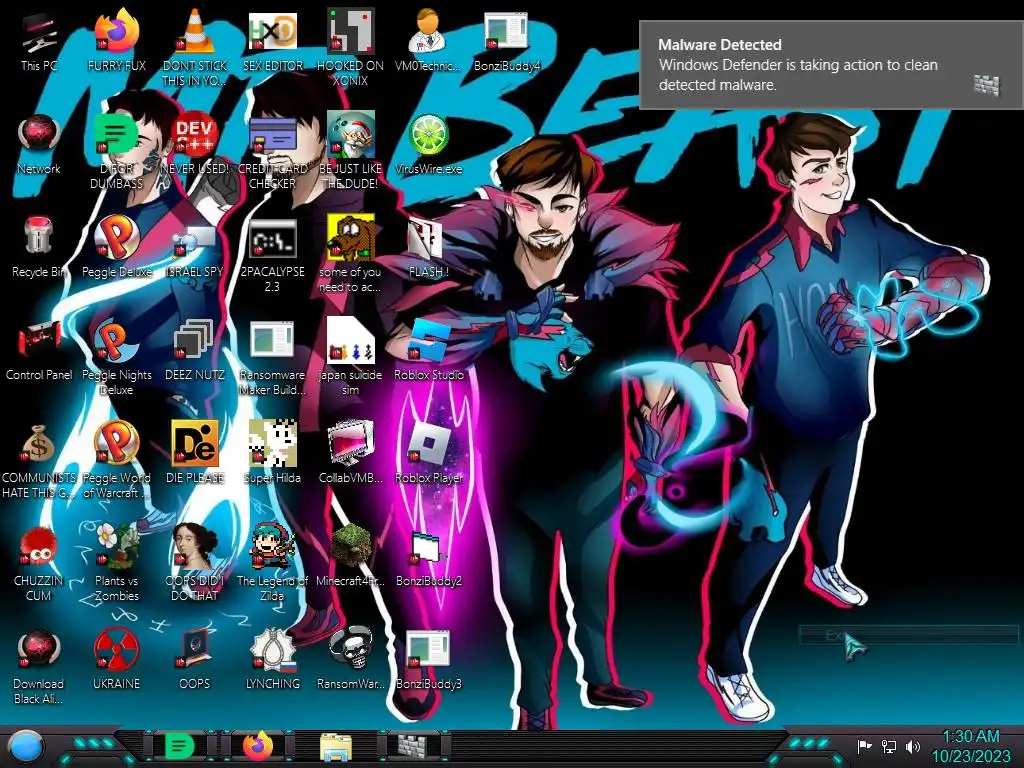Launch Firefox from the taskbar

(258, 745)
